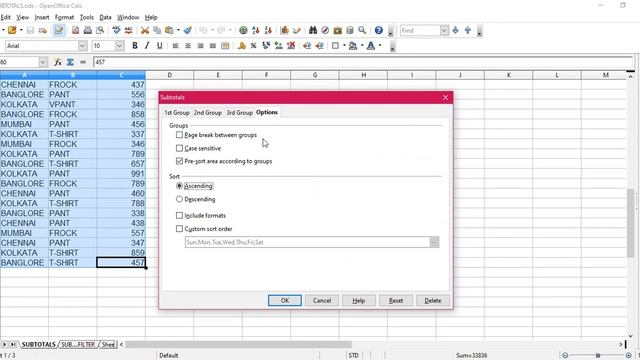The image size is (640, 360).
Task: Click Delete in Subtotals dialog
Action: [433, 300]
